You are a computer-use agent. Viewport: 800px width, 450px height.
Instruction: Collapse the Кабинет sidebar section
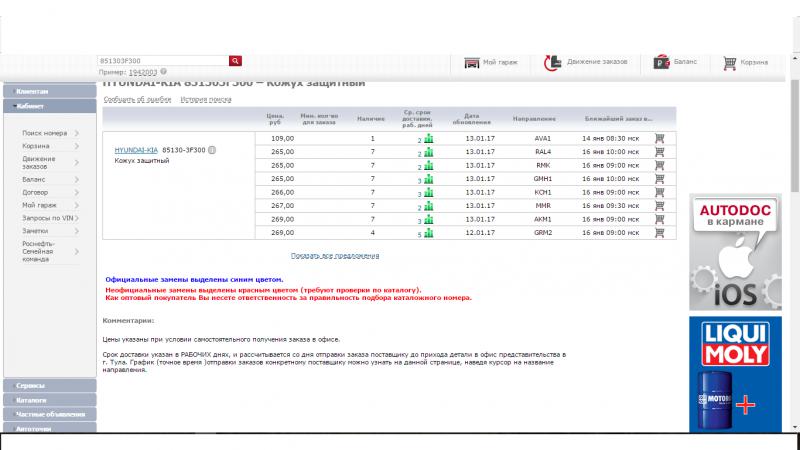tap(49, 106)
